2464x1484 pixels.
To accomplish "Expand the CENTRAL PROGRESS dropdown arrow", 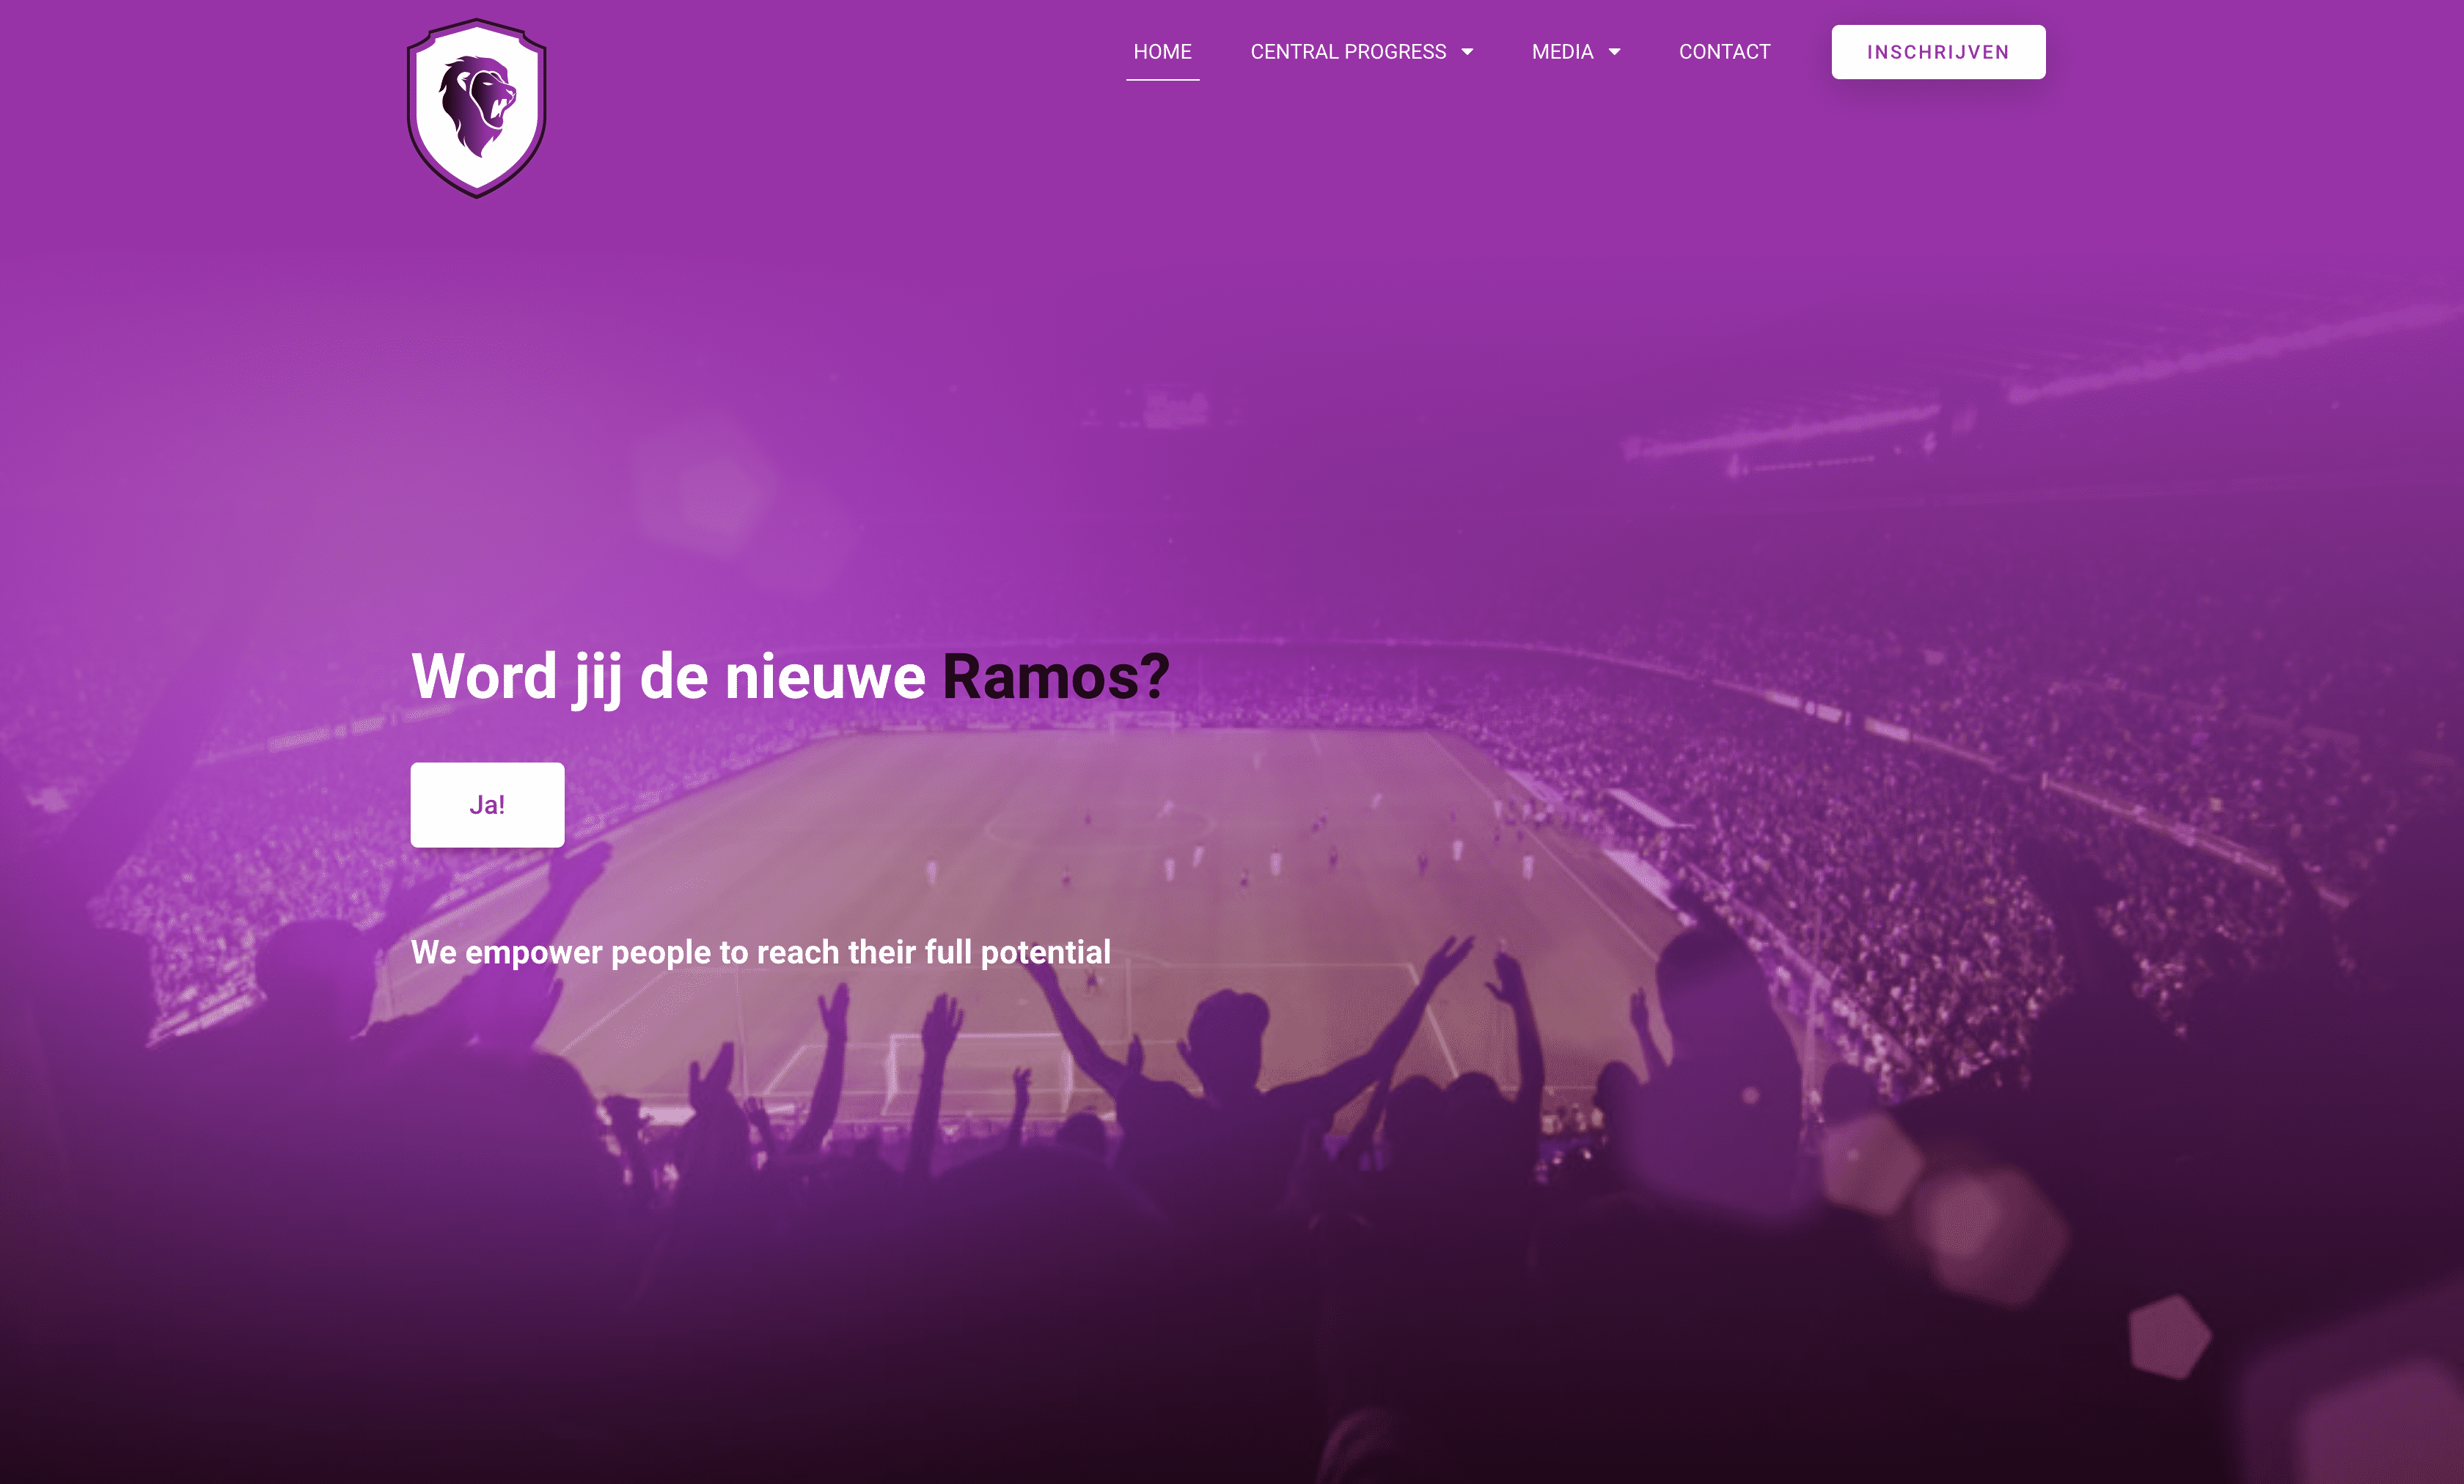I will click(x=1467, y=52).
